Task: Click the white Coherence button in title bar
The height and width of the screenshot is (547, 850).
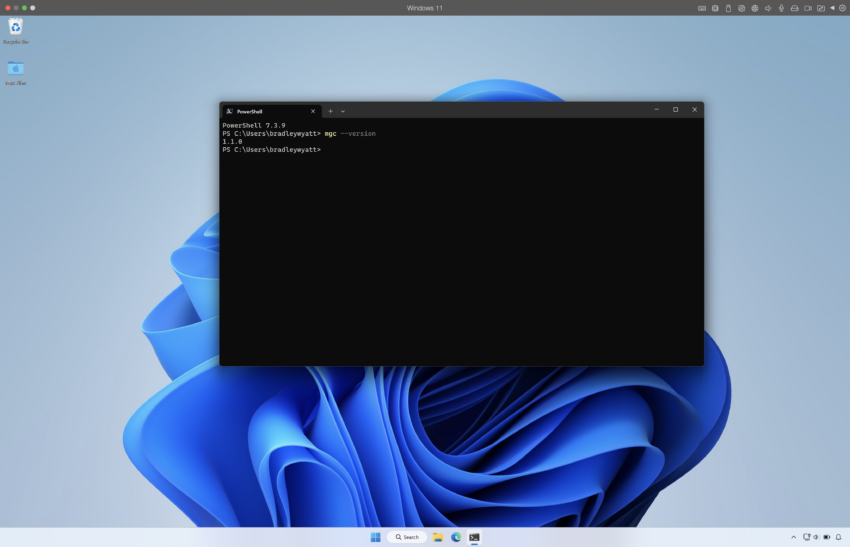Action: coord(33,8)
